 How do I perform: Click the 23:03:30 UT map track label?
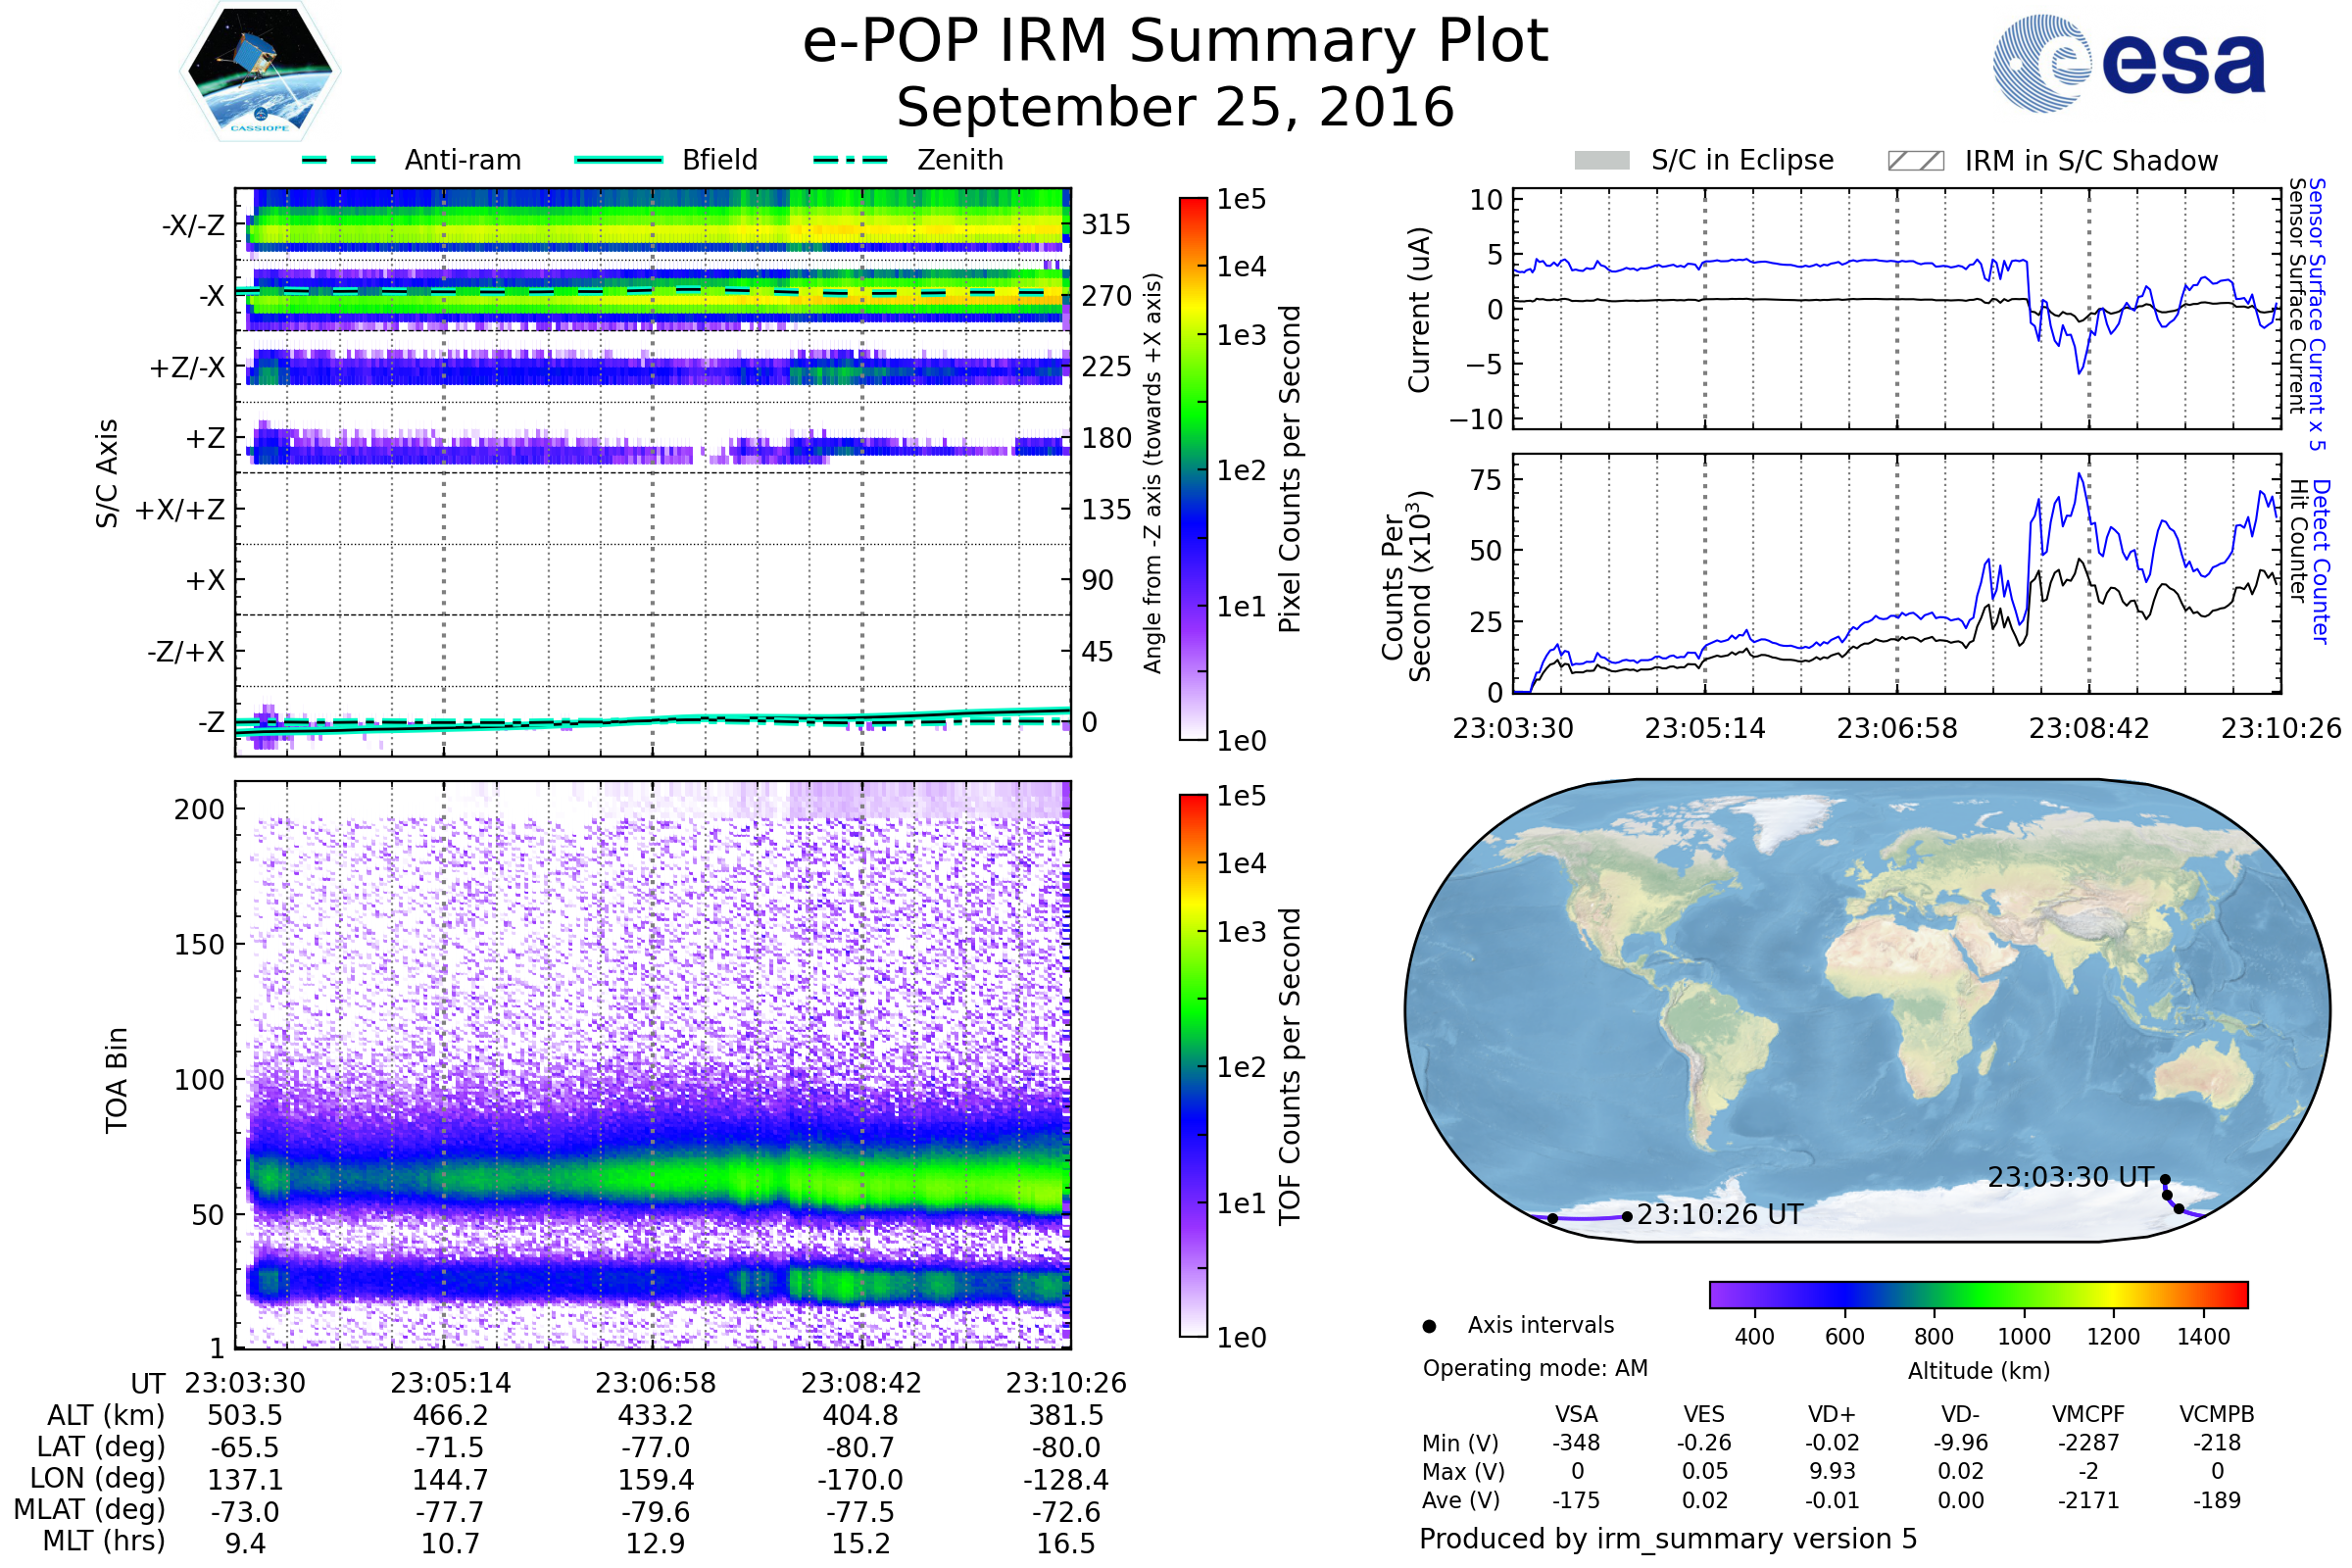pos(2069,1177)
